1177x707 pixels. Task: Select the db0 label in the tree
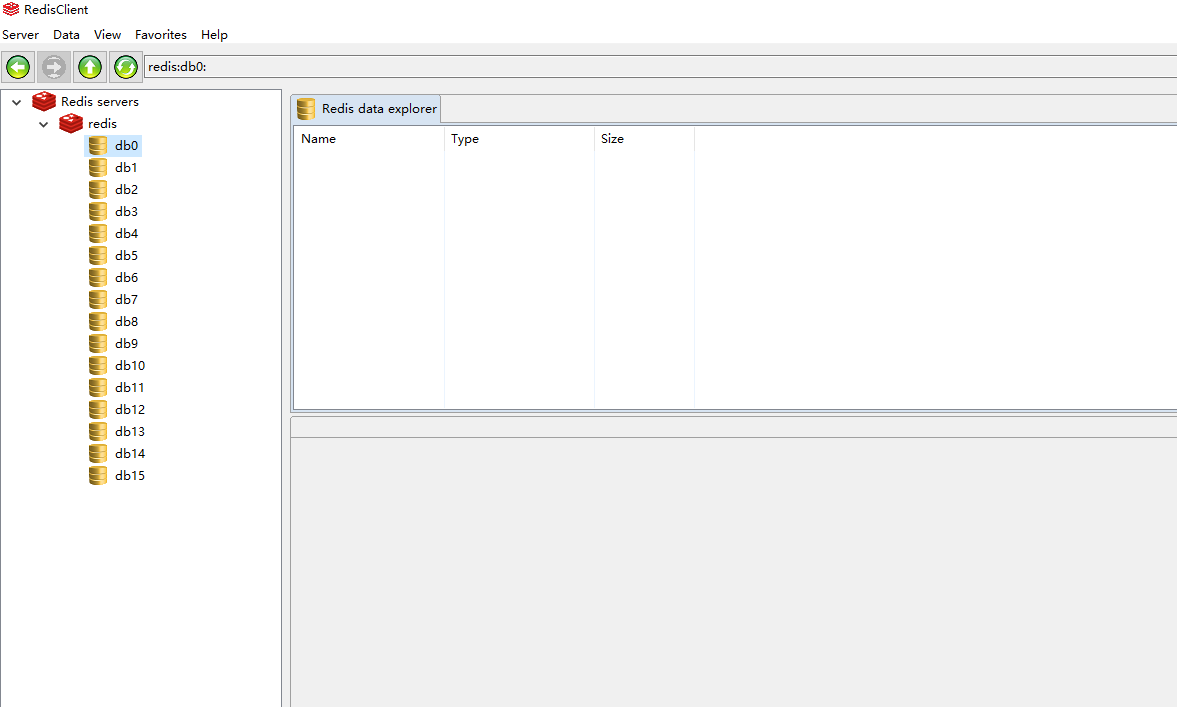pos(126,146)
